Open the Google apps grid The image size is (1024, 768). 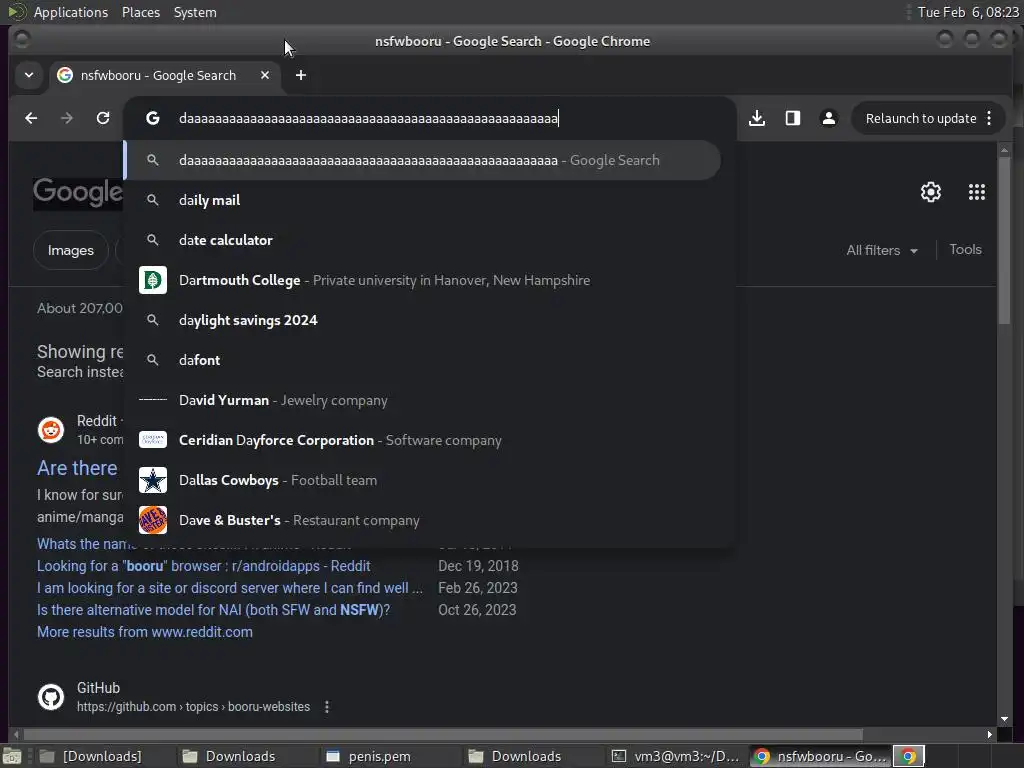[977, 192]
